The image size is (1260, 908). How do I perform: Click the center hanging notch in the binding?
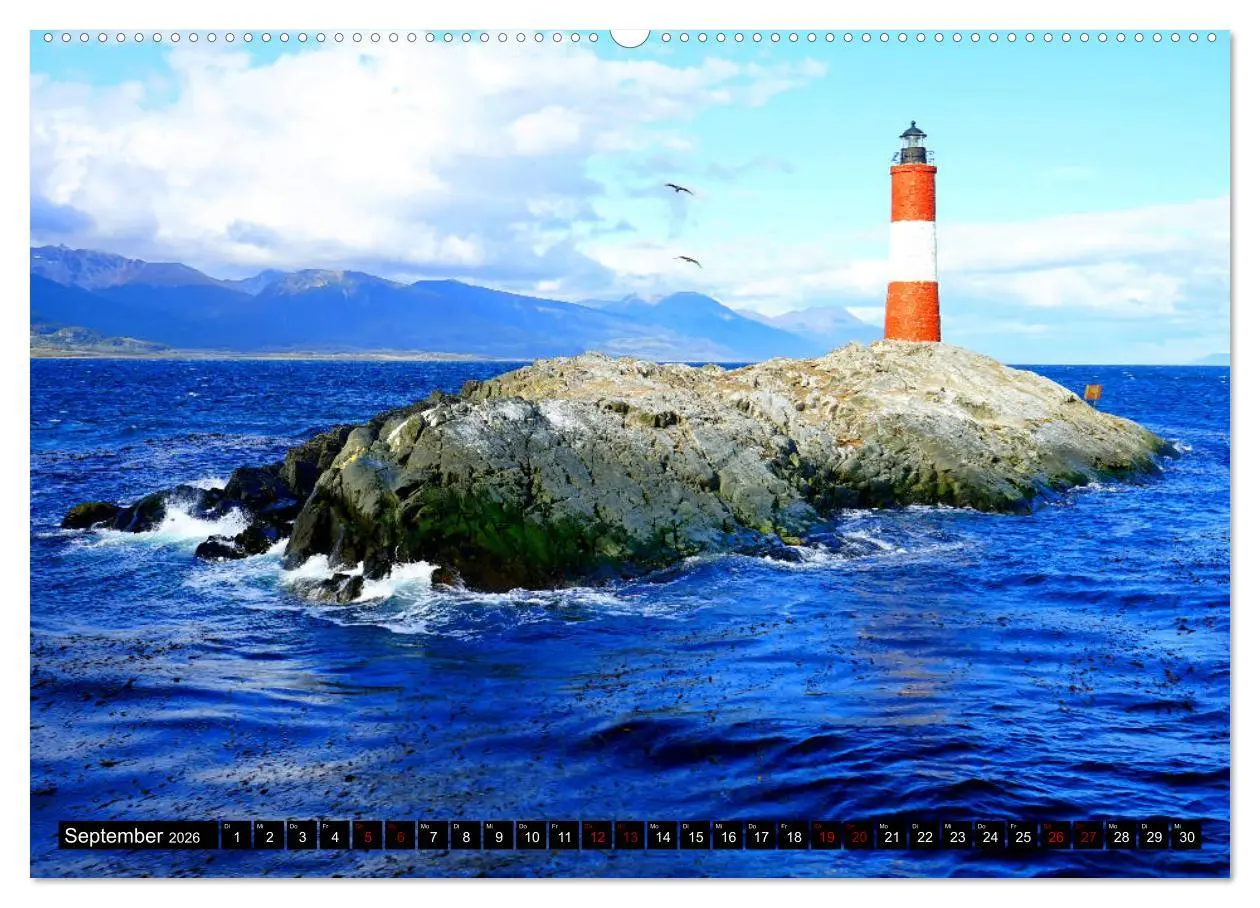tap(630, 38)
